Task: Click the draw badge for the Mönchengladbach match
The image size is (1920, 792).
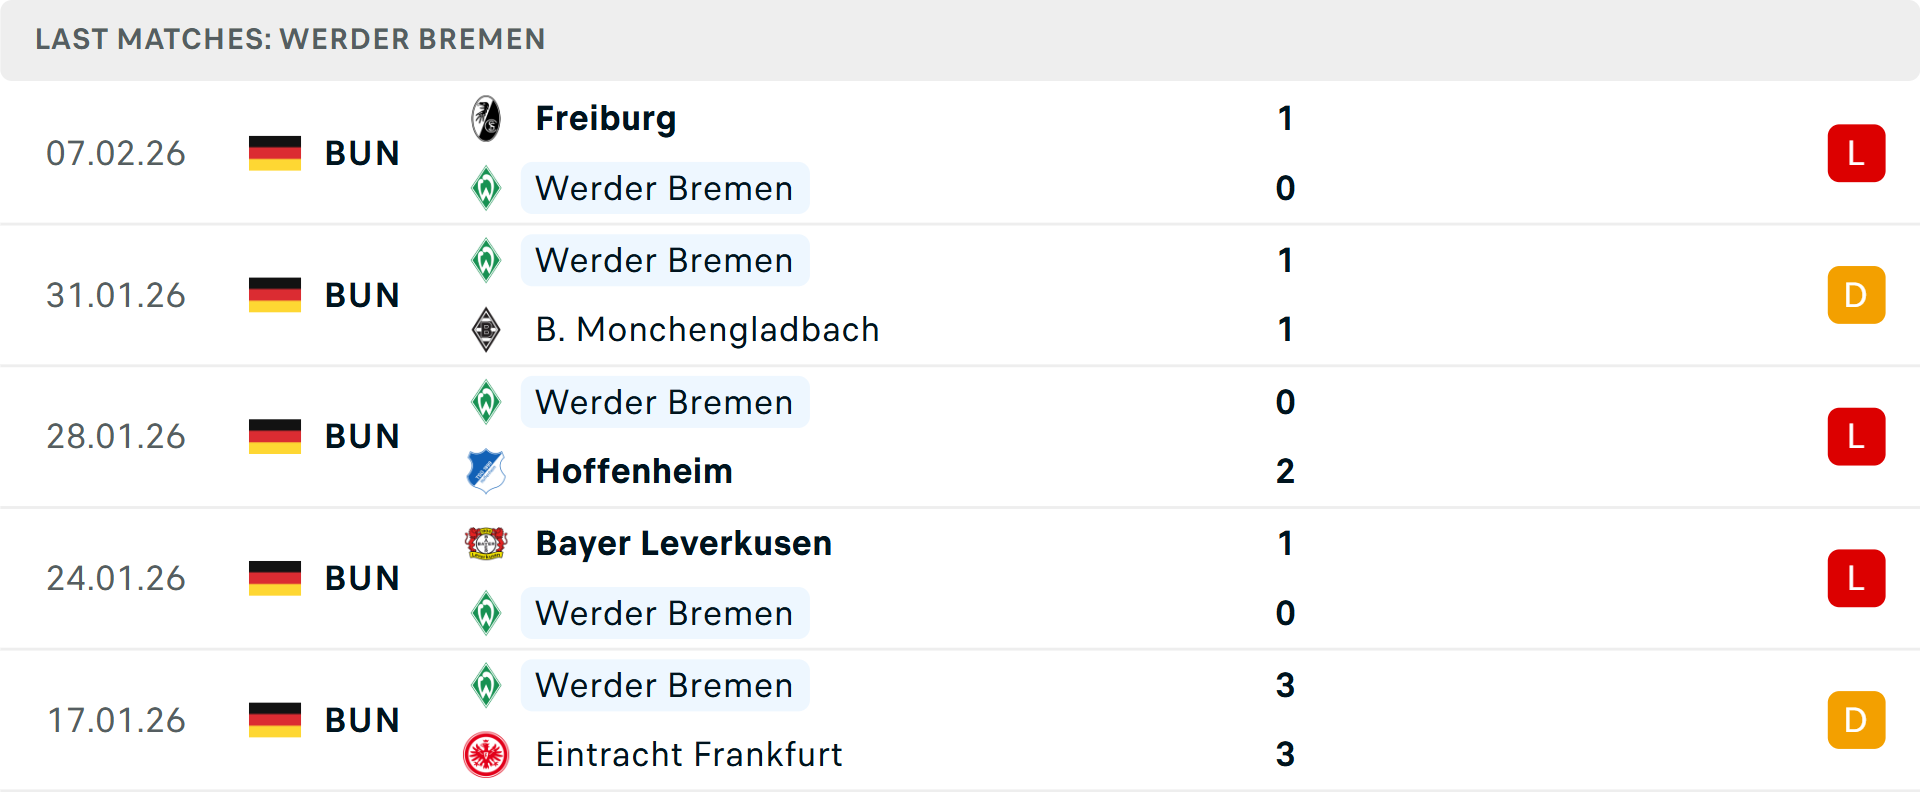Action: tap(1856, 295)
